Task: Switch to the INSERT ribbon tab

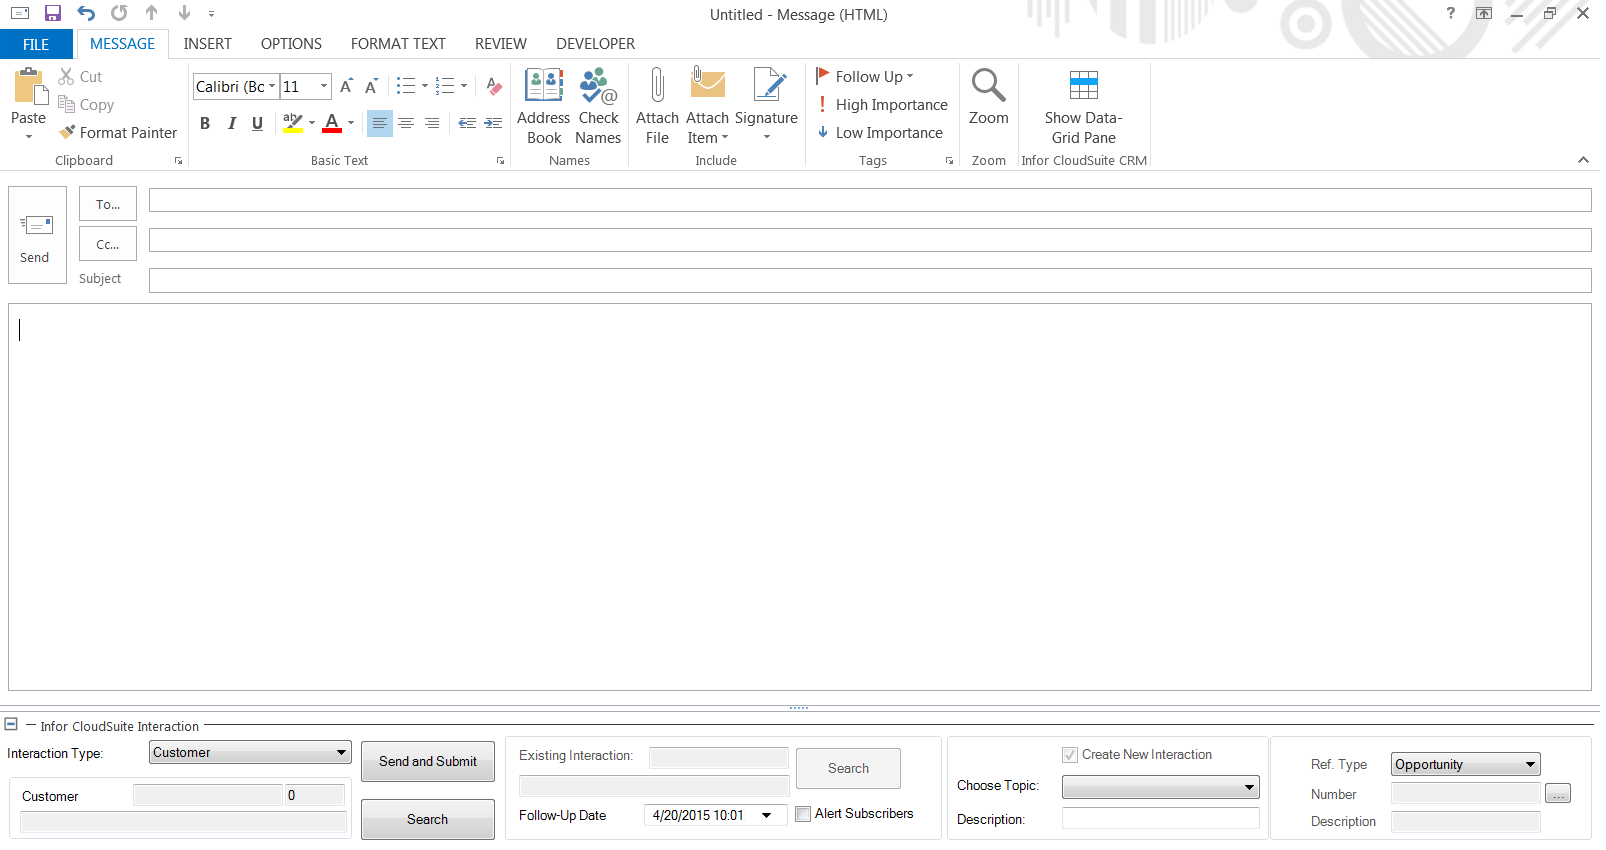Action: [207, 44]
